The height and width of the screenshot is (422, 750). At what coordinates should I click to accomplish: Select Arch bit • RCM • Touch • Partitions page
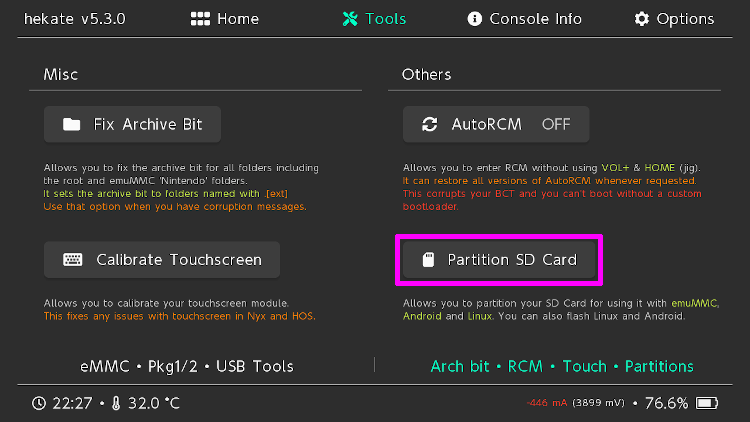(561, 366)
